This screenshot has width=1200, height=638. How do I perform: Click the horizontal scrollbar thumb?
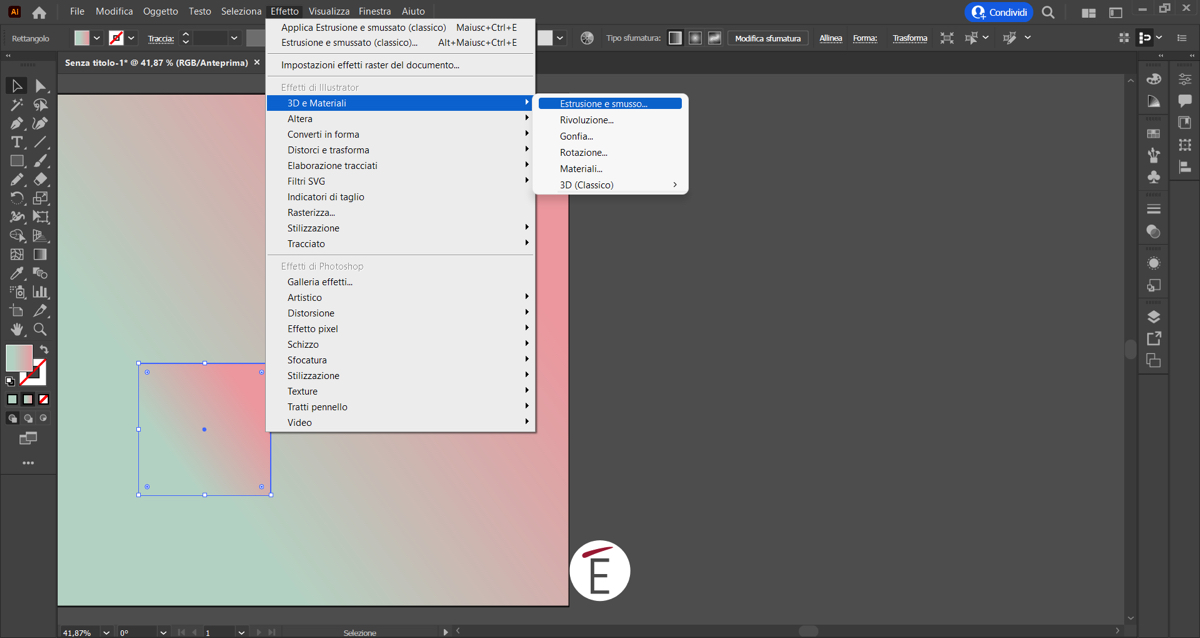point(809,631)
